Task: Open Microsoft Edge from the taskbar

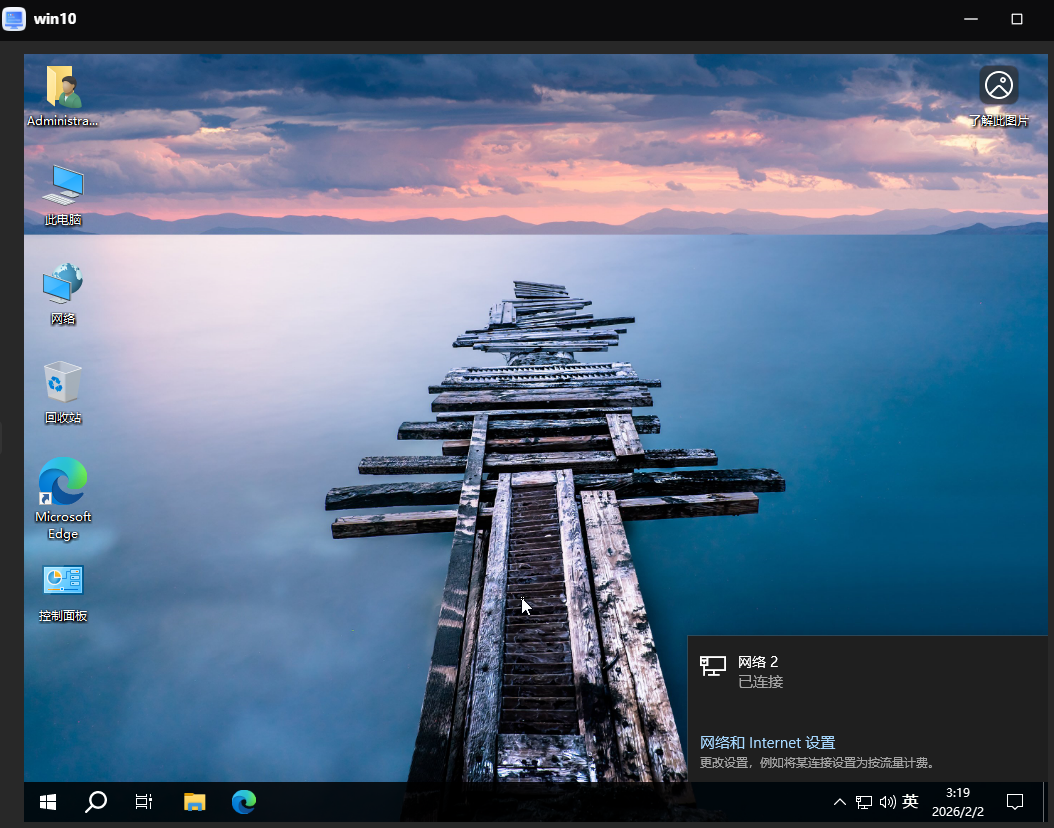Action: coord(243,801)
